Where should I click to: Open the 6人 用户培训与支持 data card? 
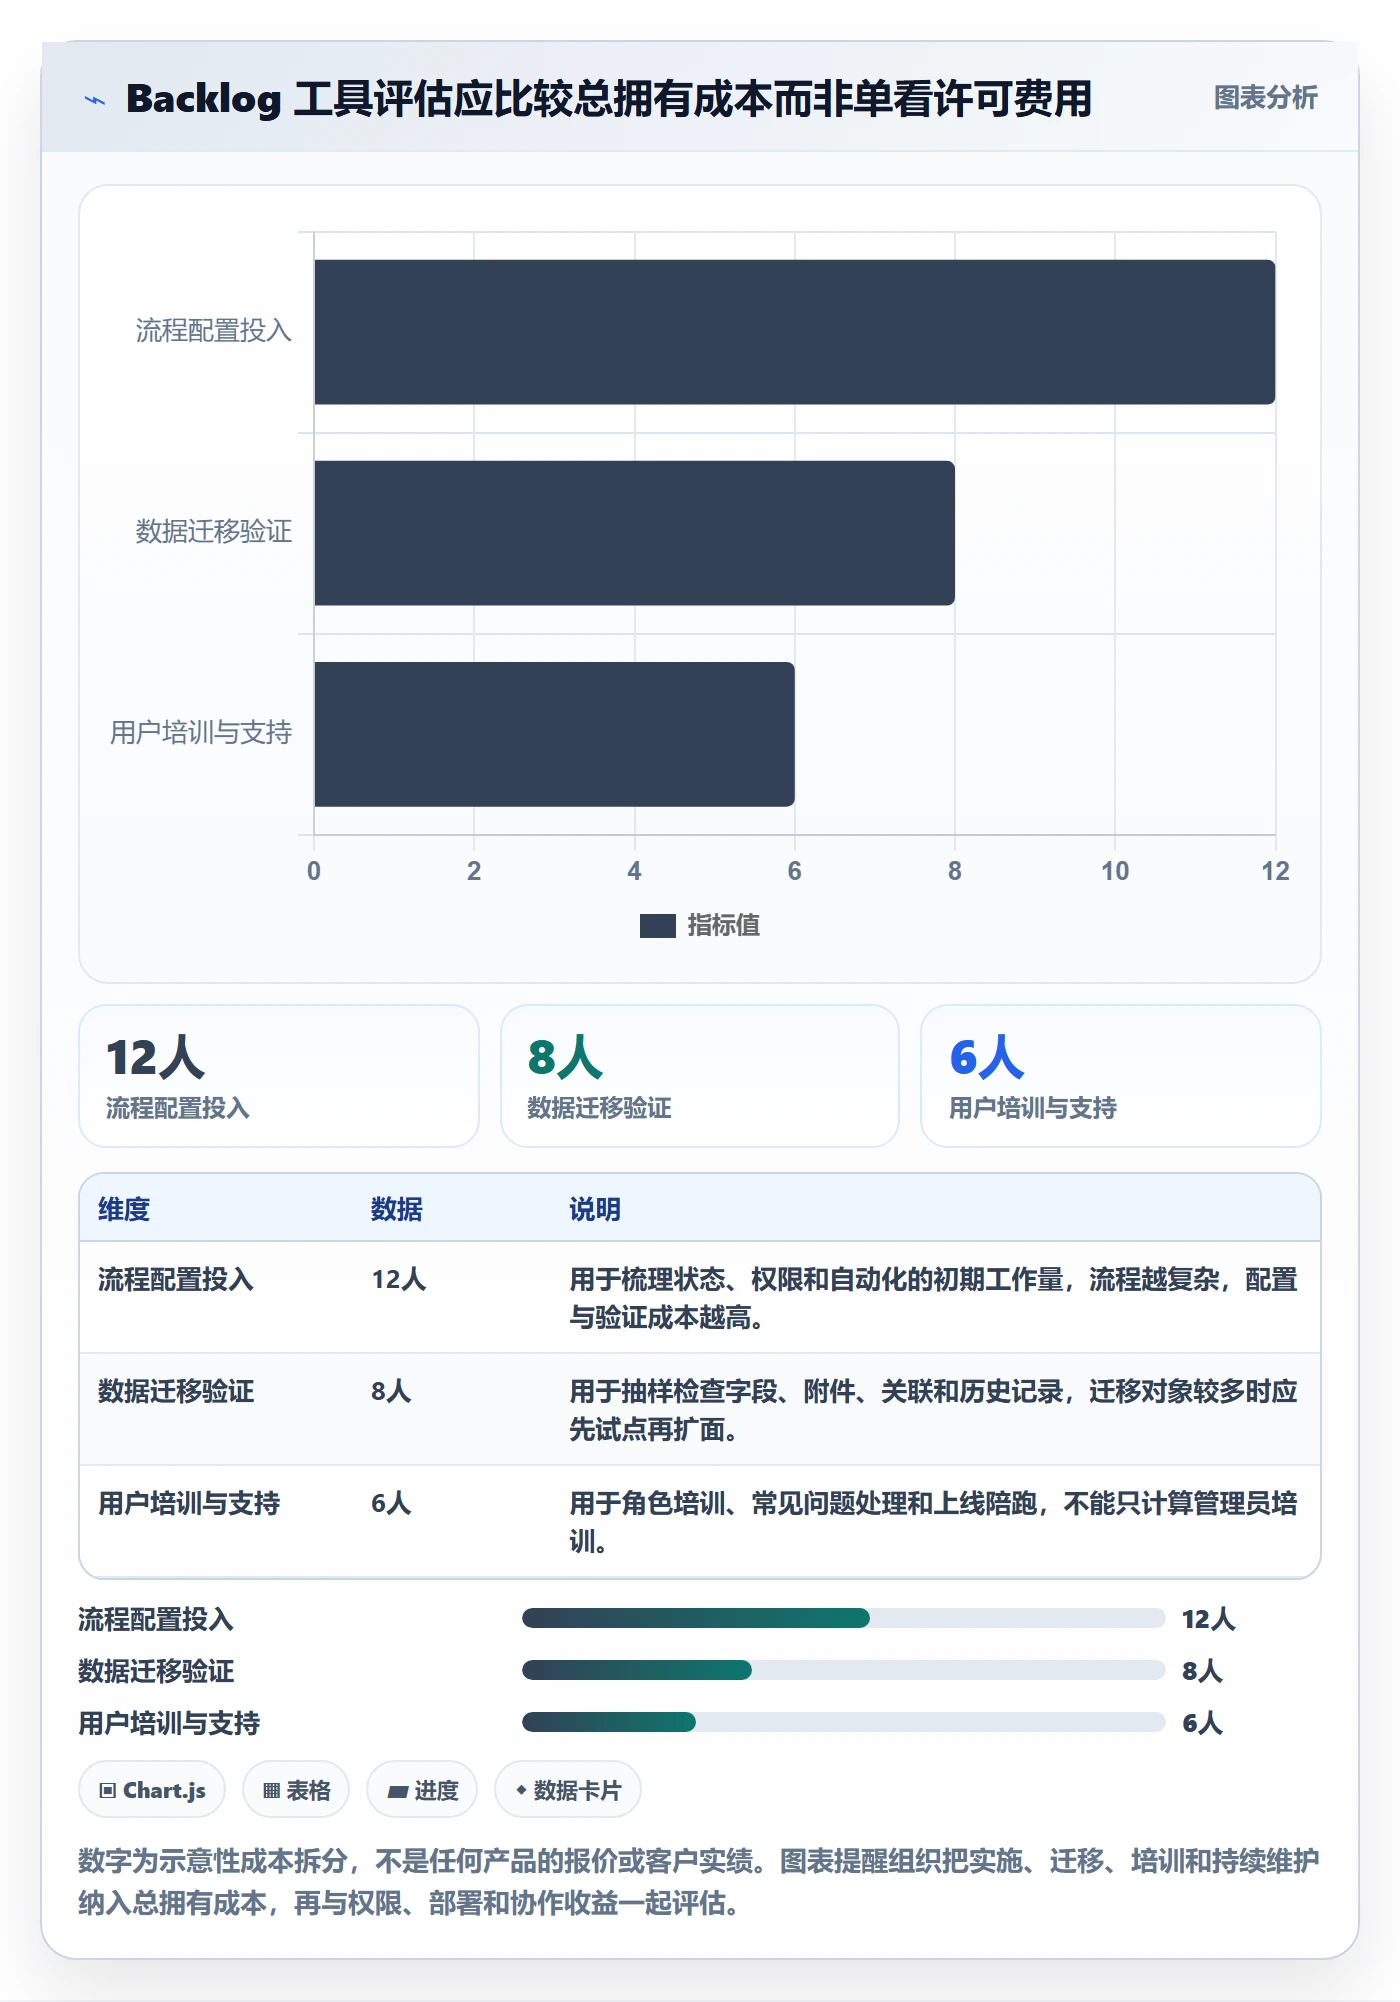coord(1120,1076)
